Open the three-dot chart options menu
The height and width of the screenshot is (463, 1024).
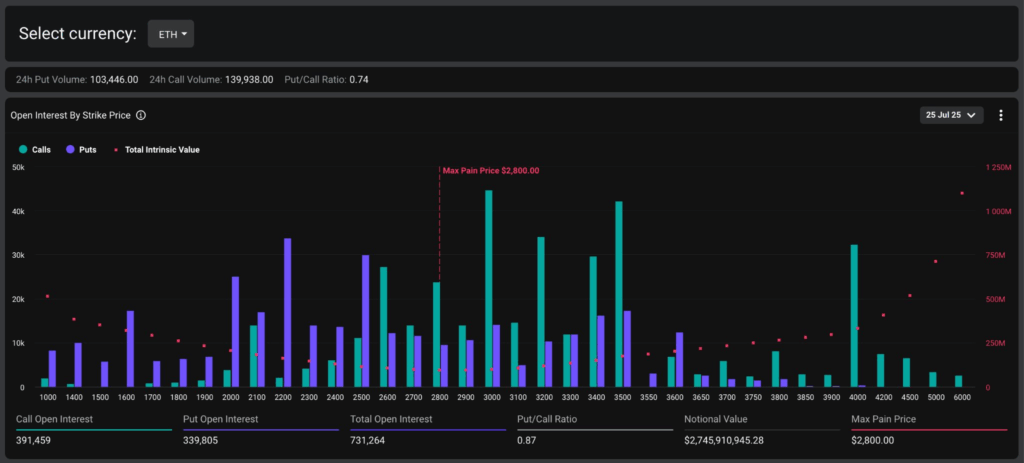point(1001,115)
